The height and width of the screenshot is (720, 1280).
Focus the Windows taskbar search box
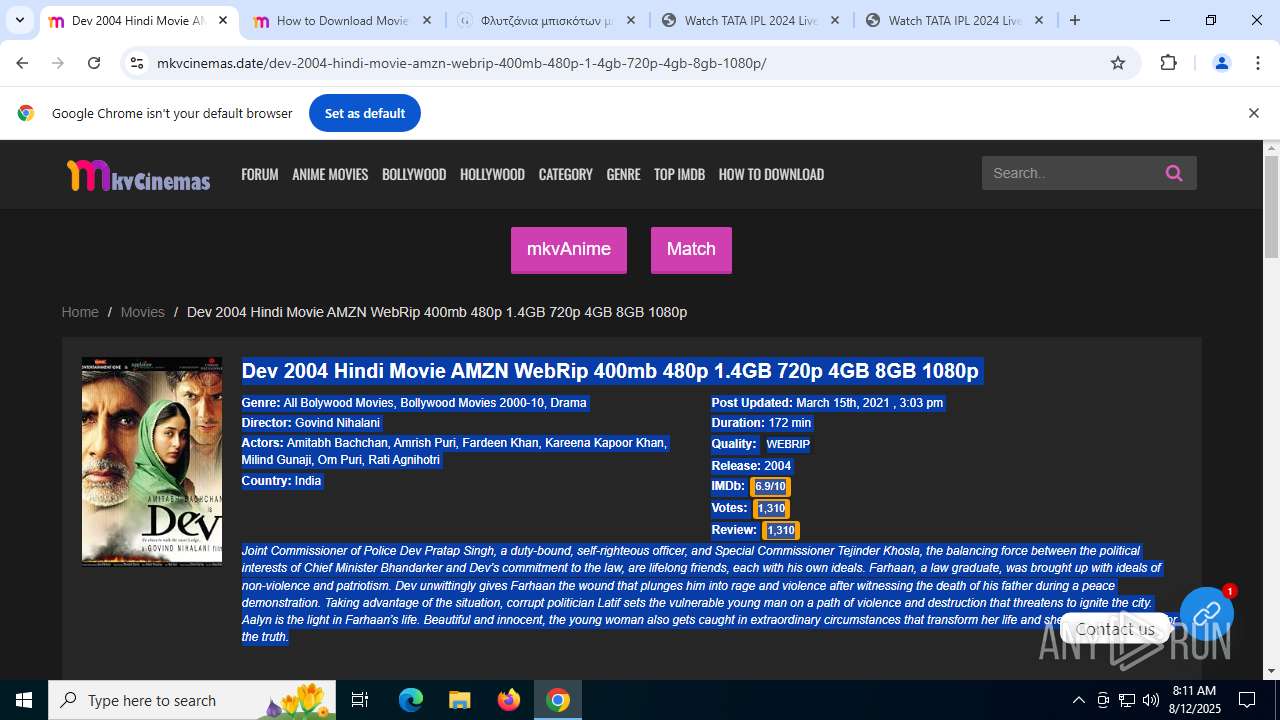tap(192, 700)
